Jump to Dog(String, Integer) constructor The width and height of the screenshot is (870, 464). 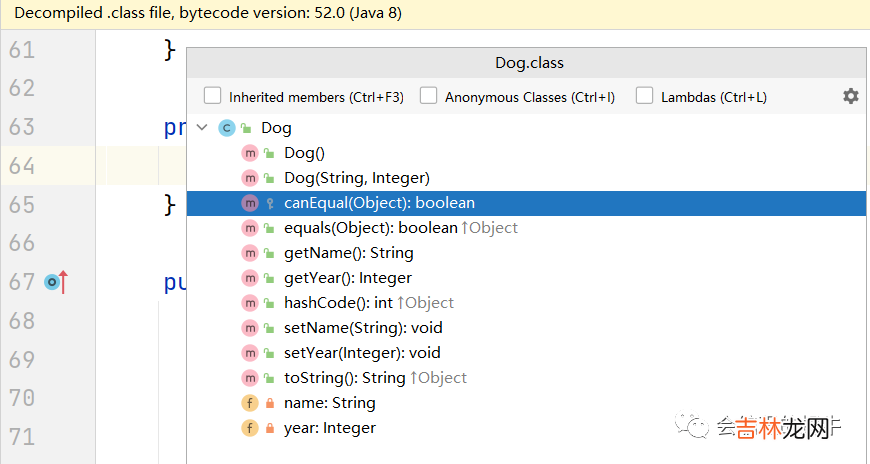coord(356,178)
